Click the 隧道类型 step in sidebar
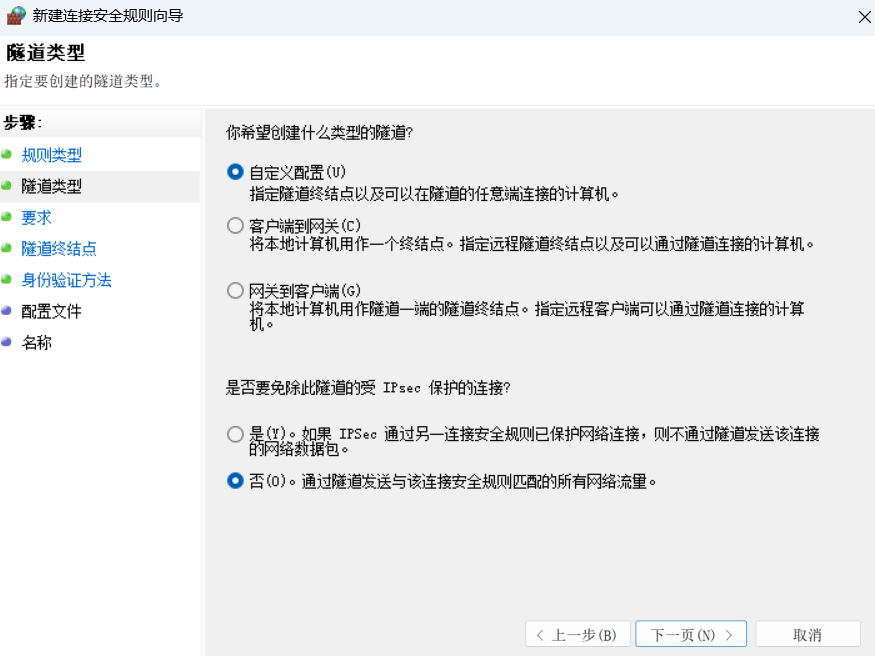 [x=51, y=186]
